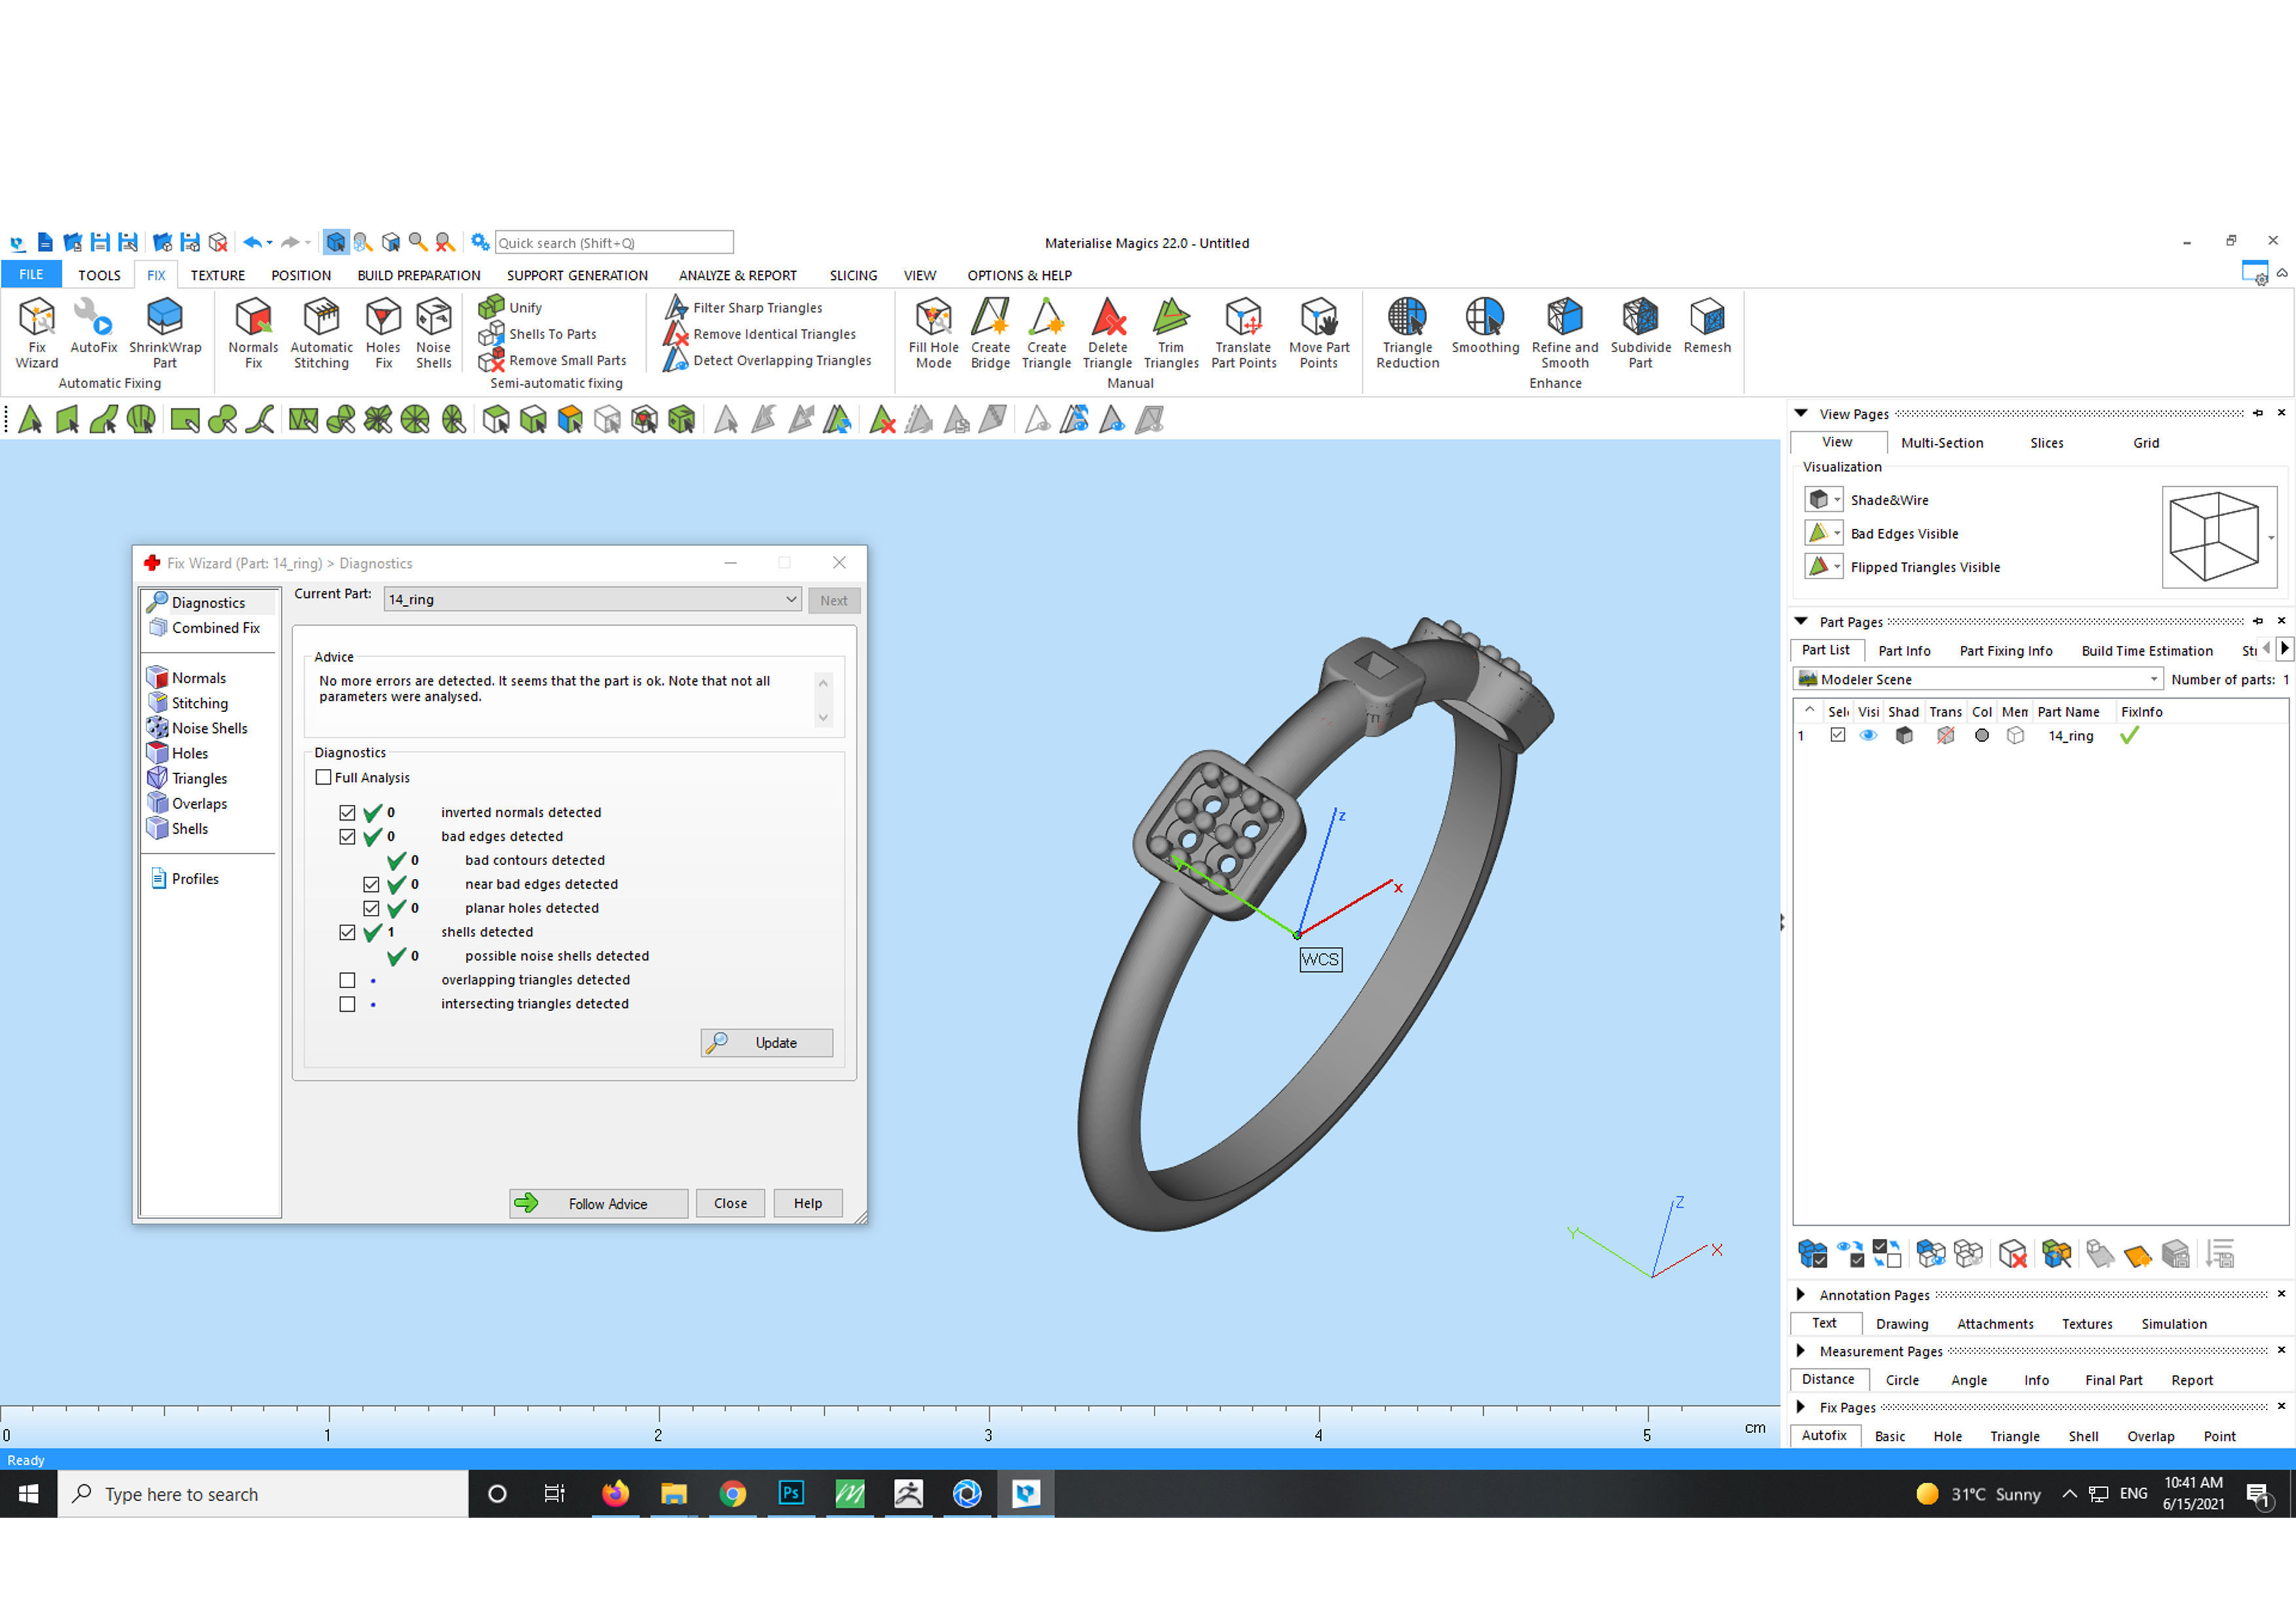Screen dimensions: 2296x1623
Task: Check overlapping triangles detected option
Action: coord(347,980)
